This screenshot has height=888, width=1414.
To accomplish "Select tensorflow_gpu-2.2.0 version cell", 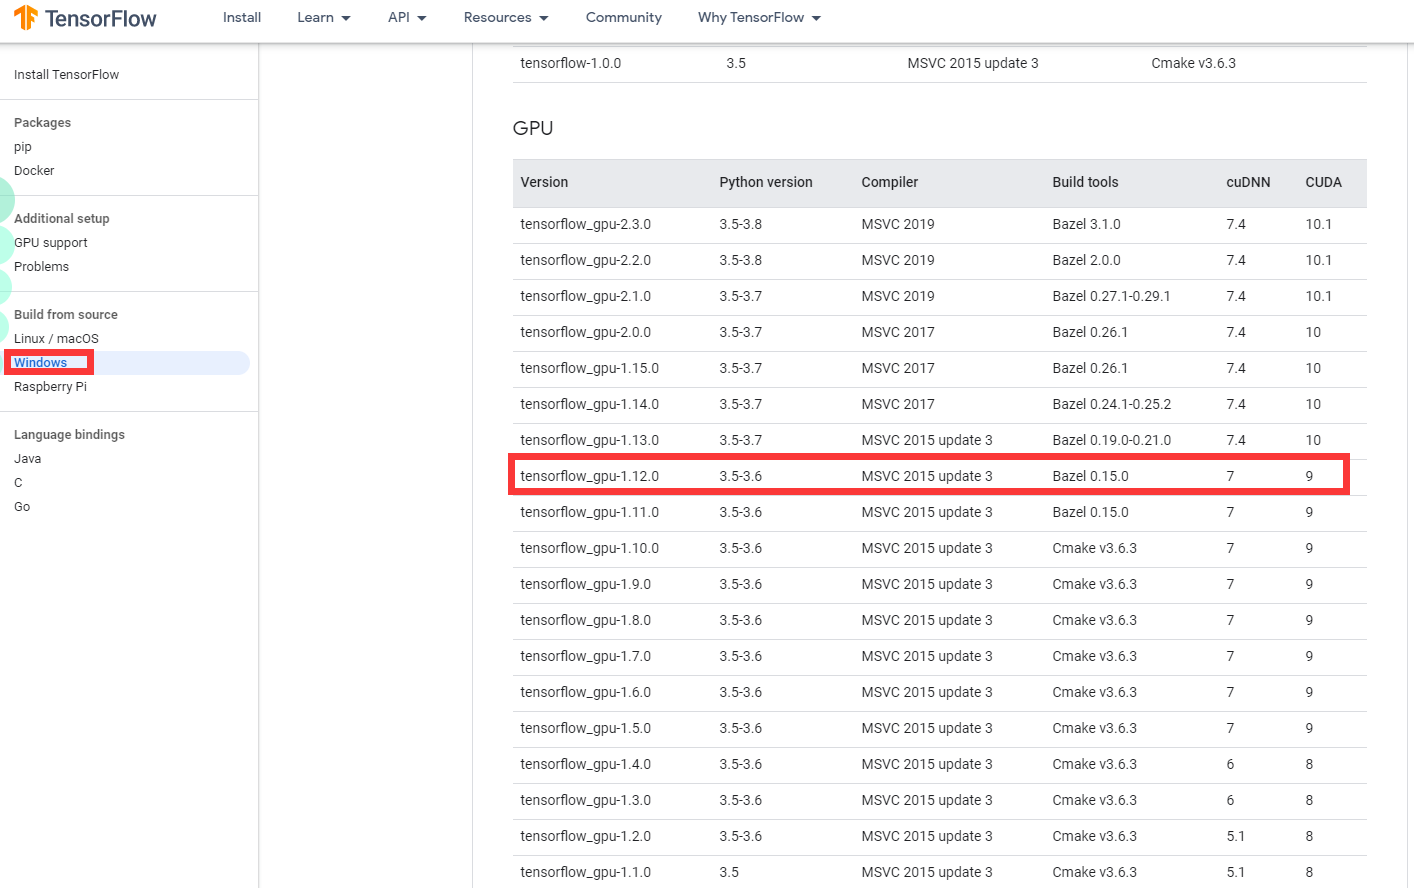I will pos(586,260).
